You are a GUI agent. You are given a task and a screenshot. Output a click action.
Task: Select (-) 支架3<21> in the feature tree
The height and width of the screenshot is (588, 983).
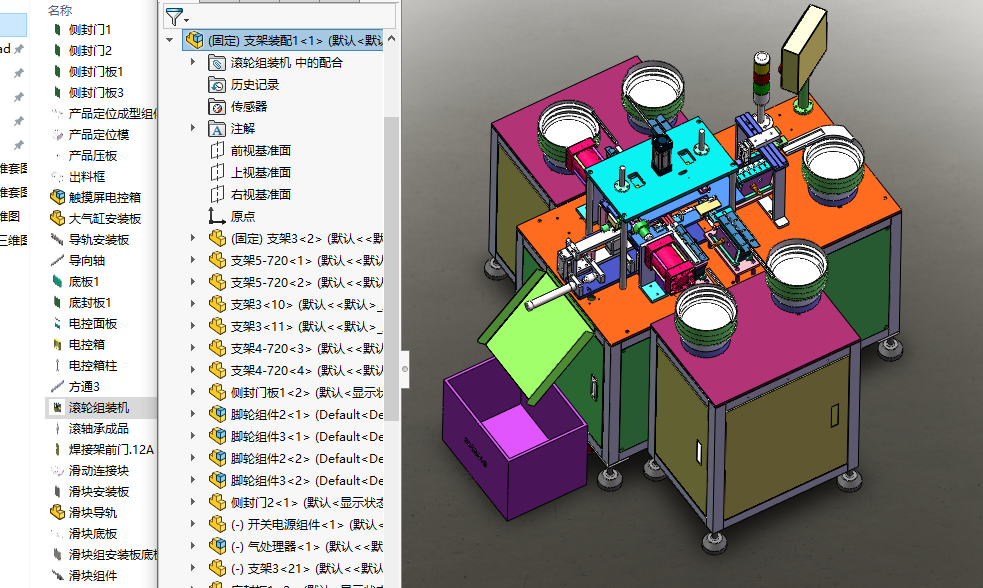coord(307,569)
